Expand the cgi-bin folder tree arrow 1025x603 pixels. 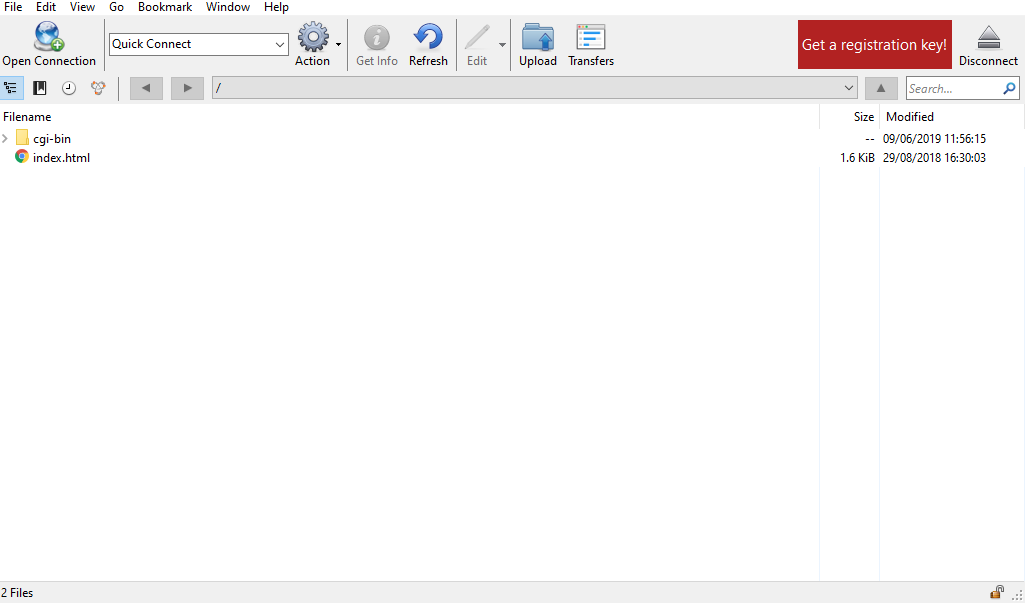5,139
